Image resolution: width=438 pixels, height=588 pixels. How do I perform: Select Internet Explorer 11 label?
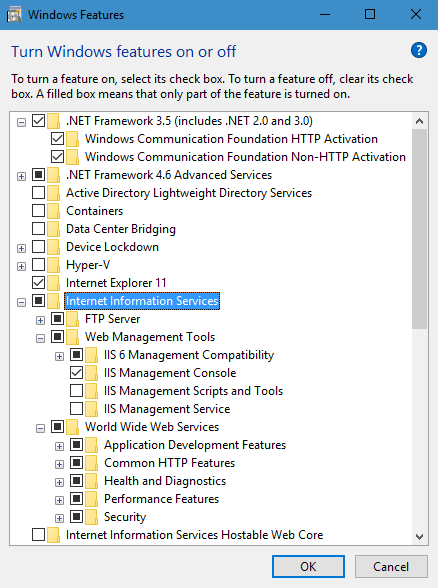coord(116,283)
